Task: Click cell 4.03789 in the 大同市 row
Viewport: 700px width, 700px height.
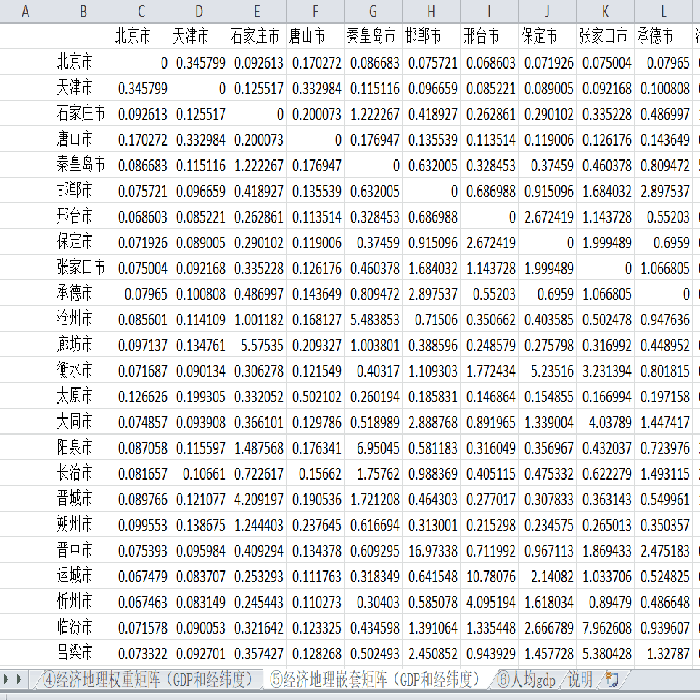Action: click(x=605, y=421)
